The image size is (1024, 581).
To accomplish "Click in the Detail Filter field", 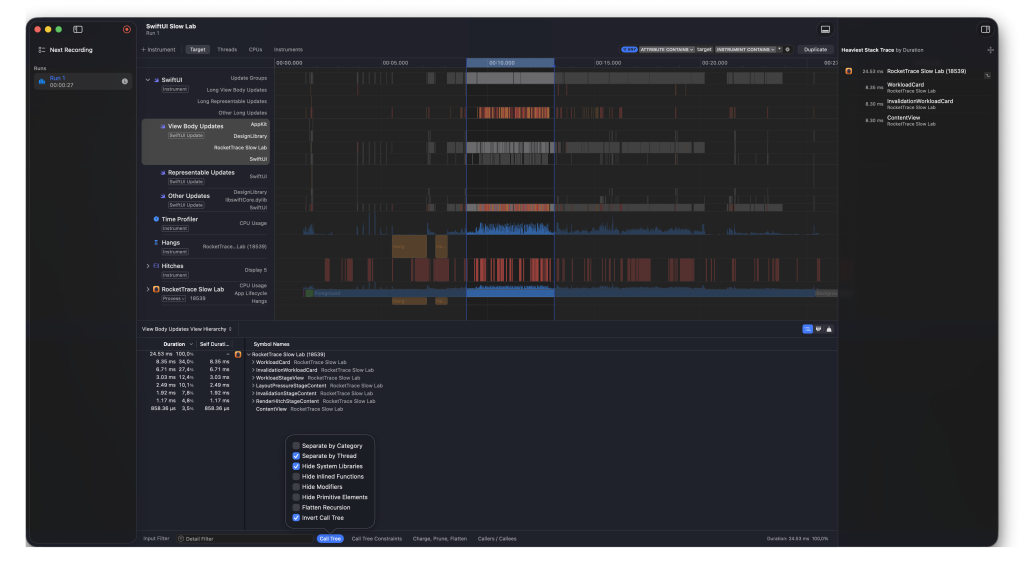I will [246, 539].
